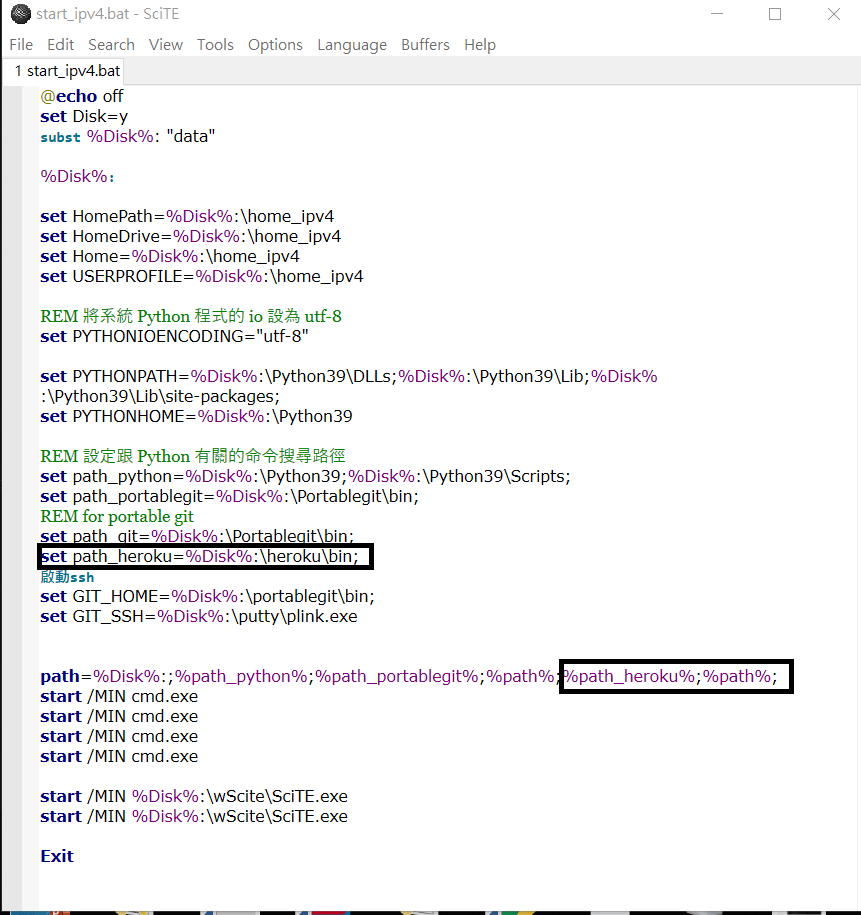Viewport: 861px width, 915px height.
Task: Open the View menu
Action: coord(166,45)
